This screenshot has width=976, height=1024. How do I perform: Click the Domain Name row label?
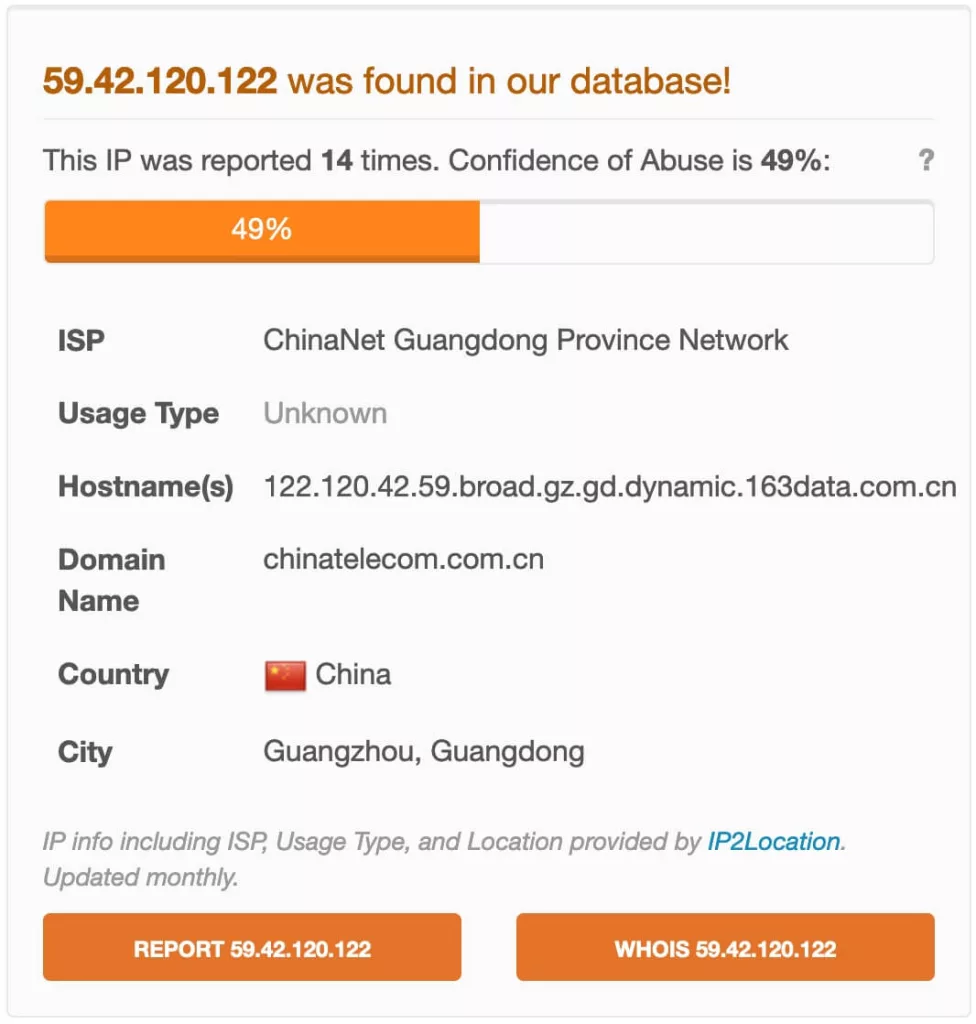111,581
